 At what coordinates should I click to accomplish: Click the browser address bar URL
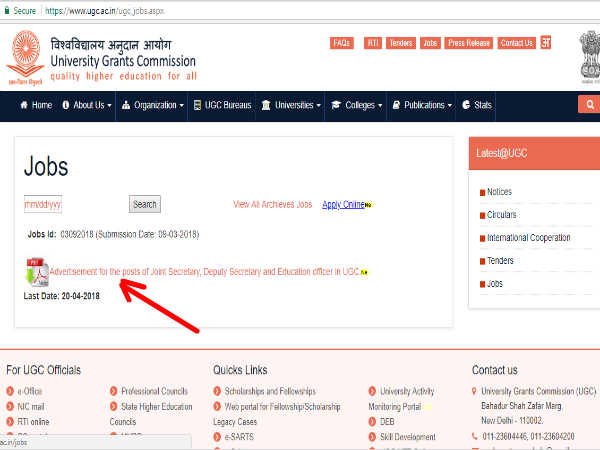(104, 11)
